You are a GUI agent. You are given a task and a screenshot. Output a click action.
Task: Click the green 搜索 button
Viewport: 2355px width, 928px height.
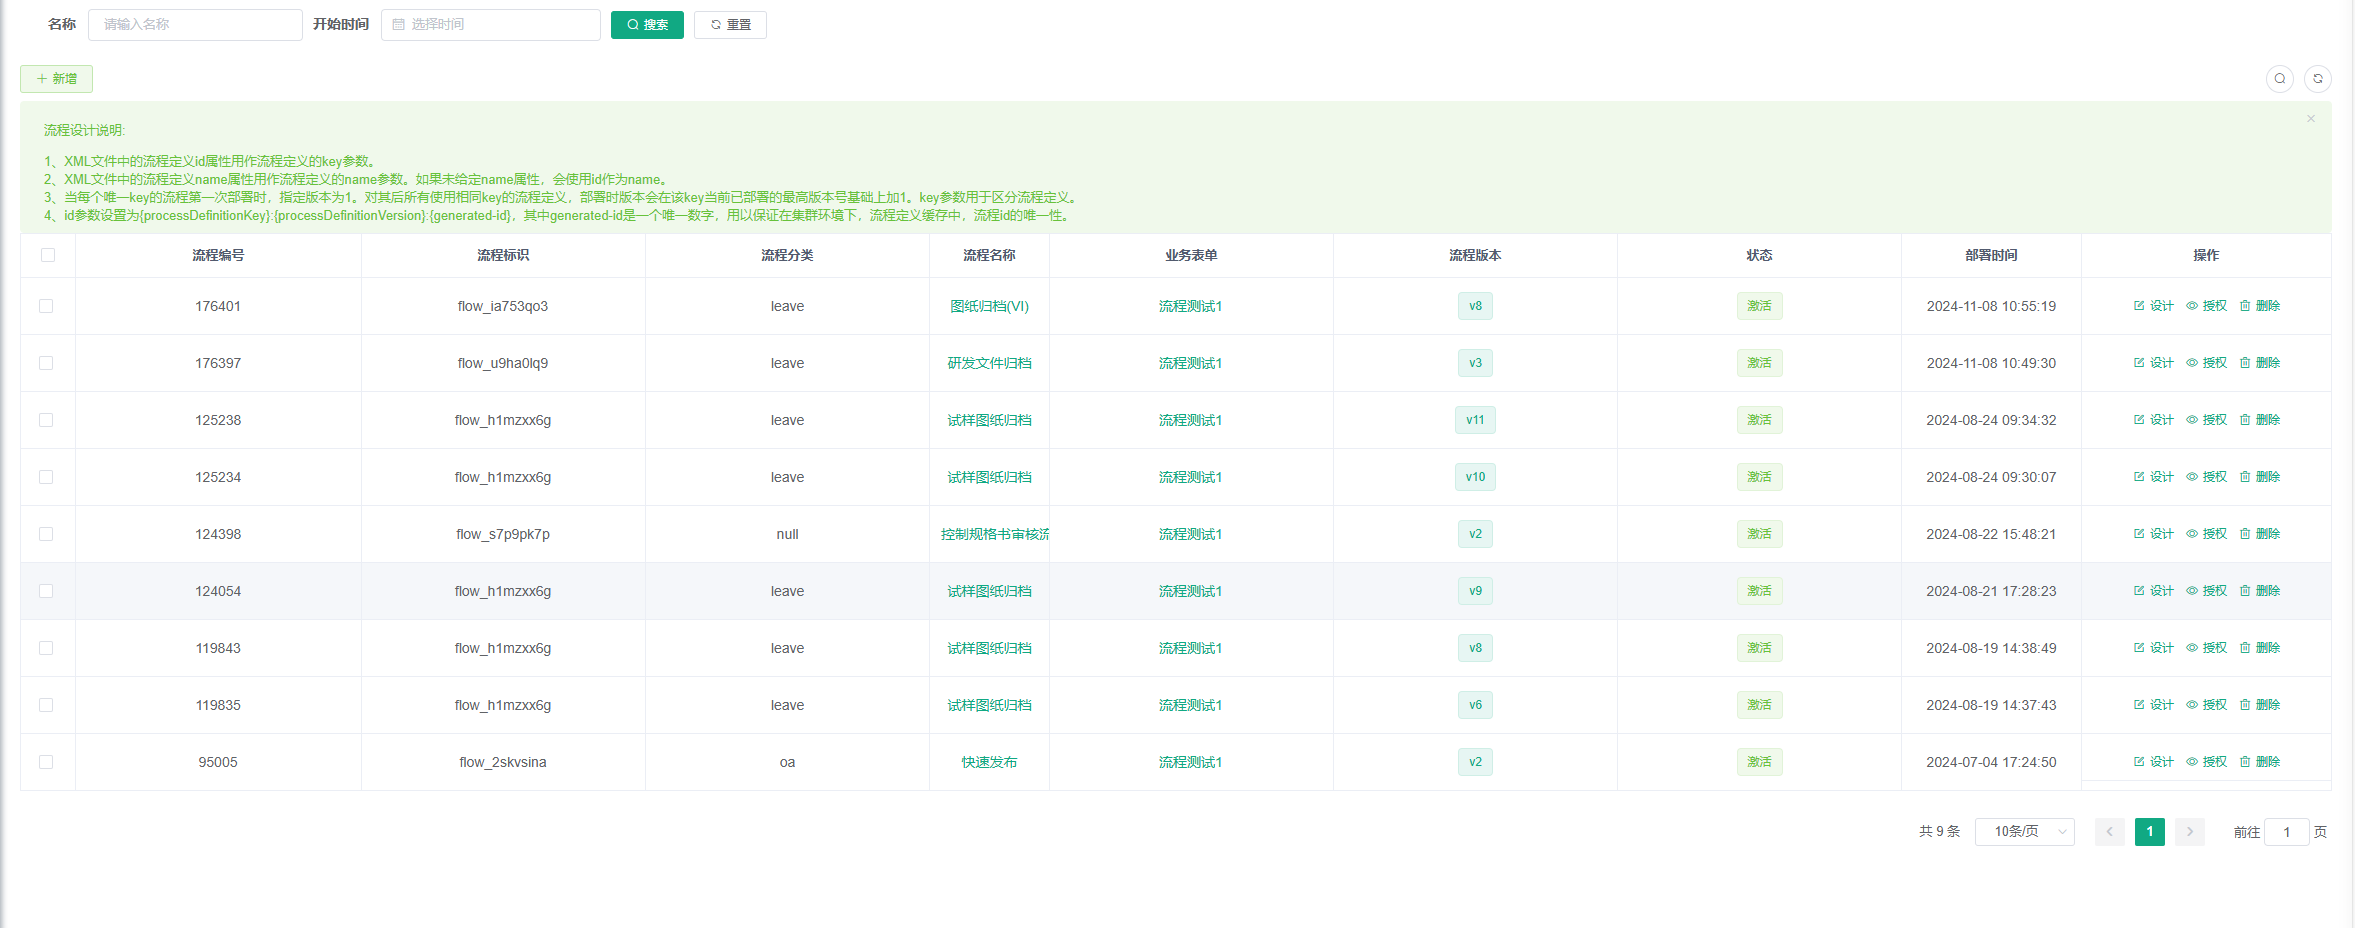647,25
